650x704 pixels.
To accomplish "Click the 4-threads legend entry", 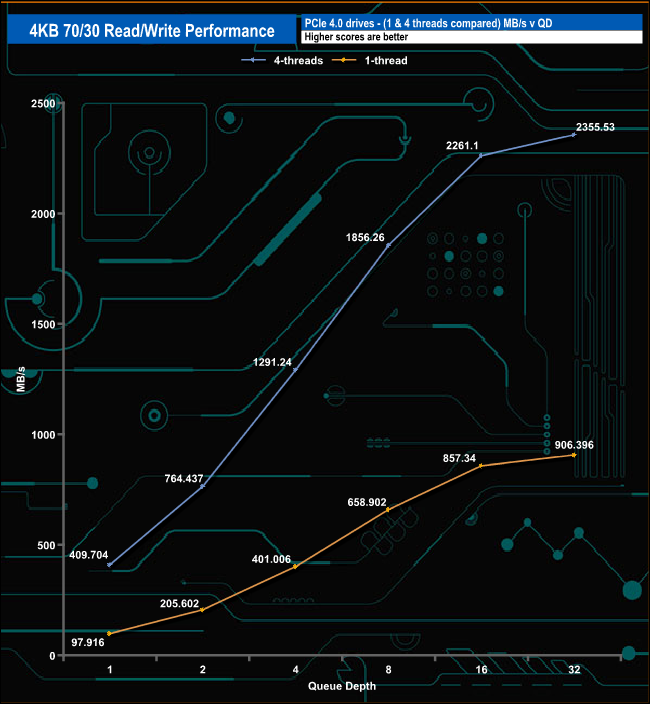I will tap(282, 60).
